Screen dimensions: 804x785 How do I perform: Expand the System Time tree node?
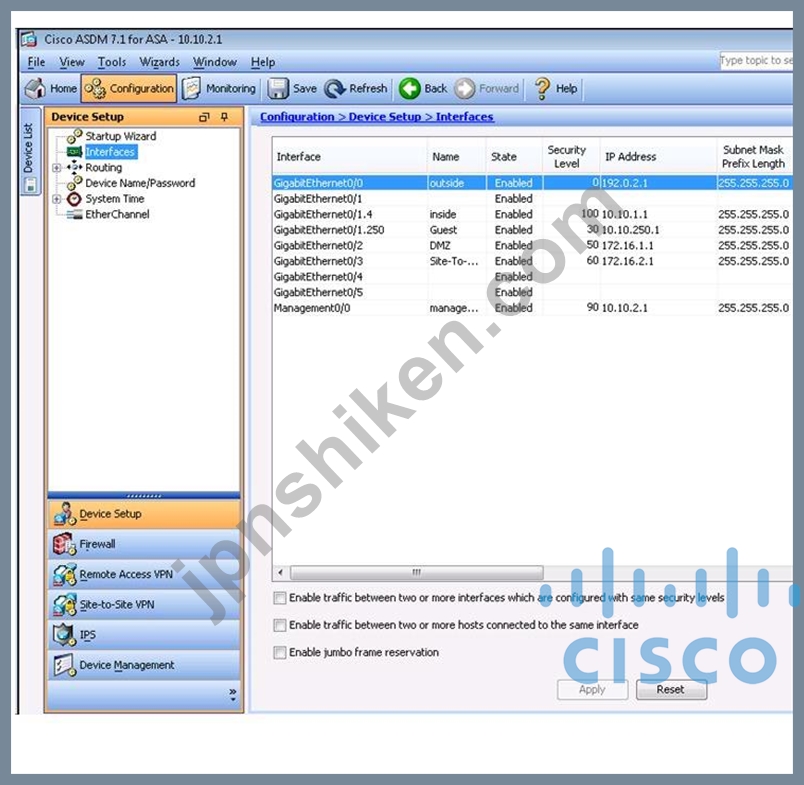(56, 199)
